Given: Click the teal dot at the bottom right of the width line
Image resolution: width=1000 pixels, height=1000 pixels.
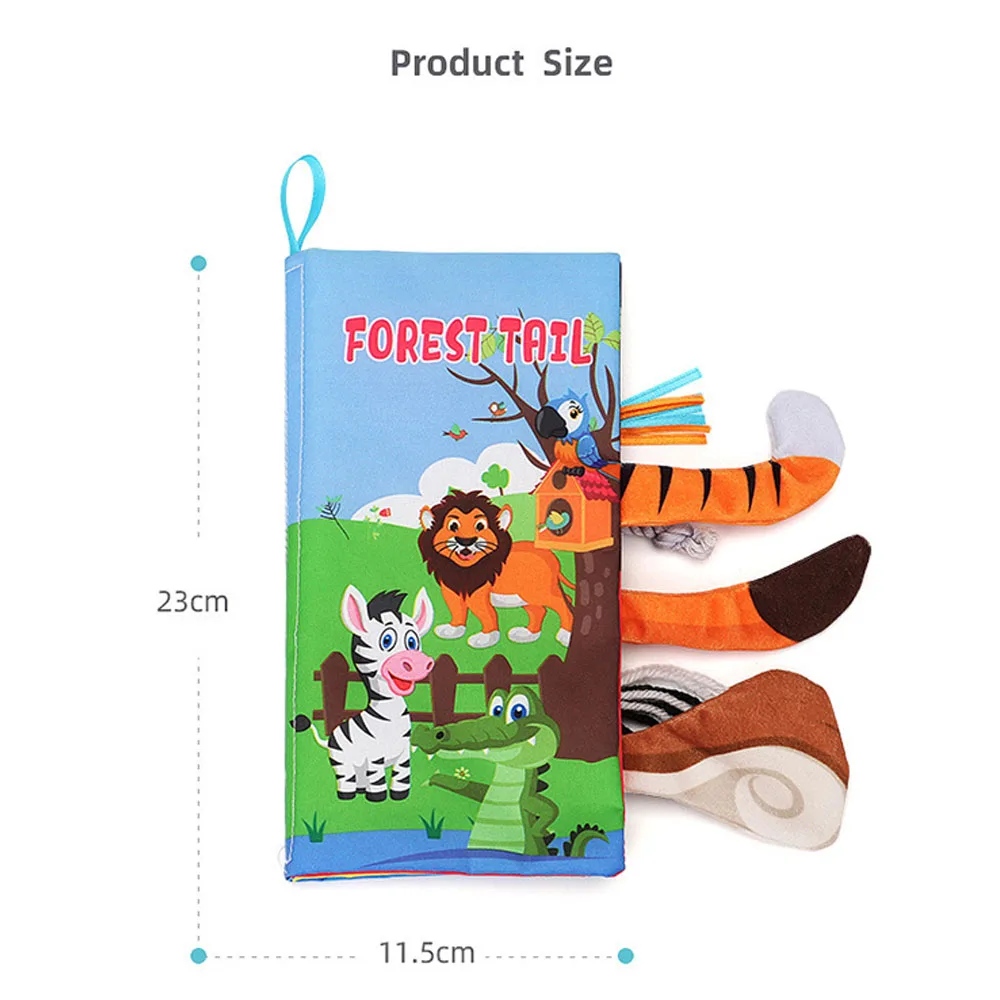Looking at the screenshot, I should coord(626,955).
